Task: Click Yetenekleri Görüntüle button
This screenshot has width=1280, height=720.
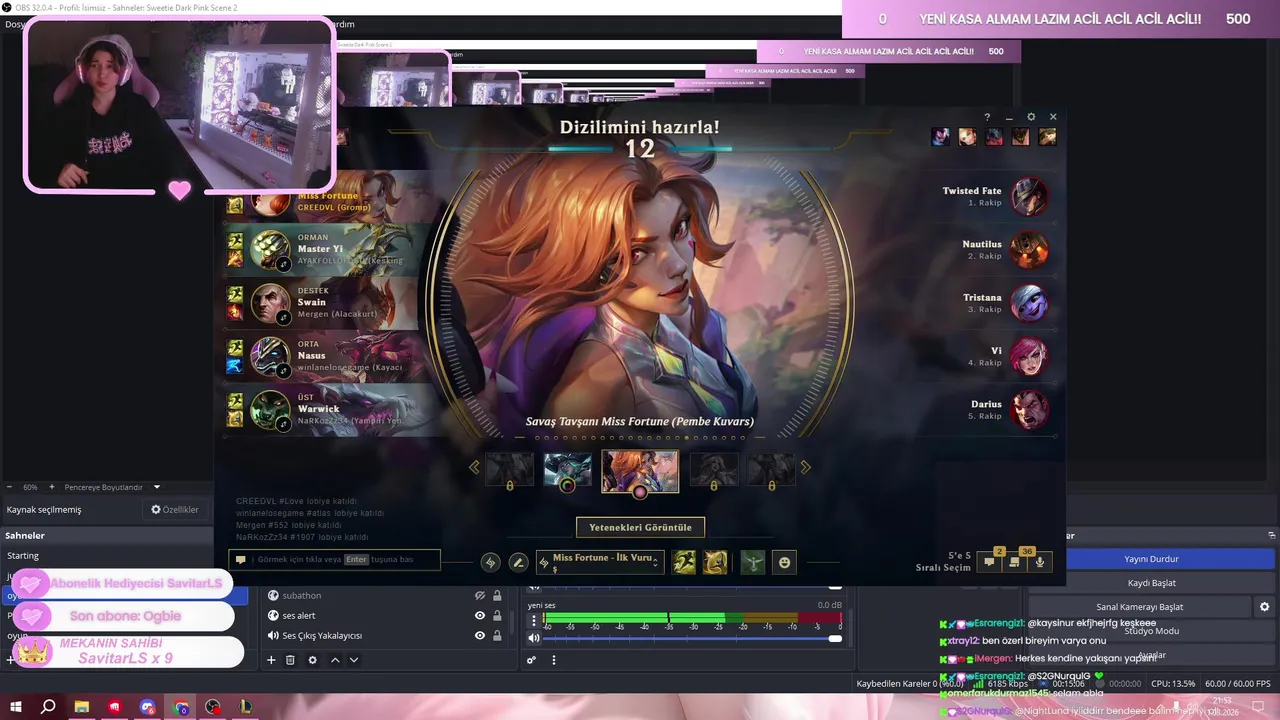Action: tap(640, 527)
